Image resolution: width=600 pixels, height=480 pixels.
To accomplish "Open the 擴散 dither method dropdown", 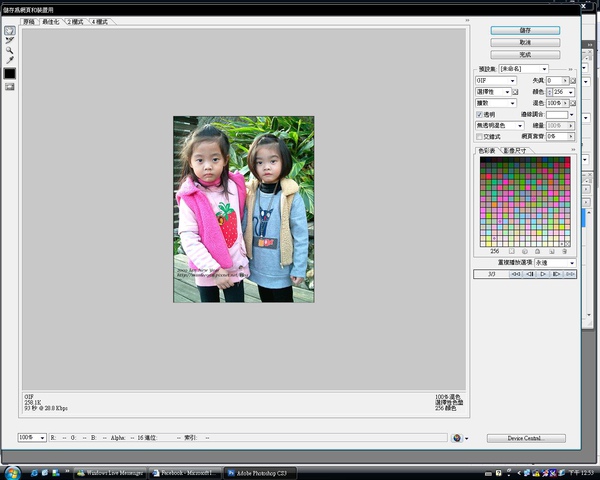I will [496, 103].
